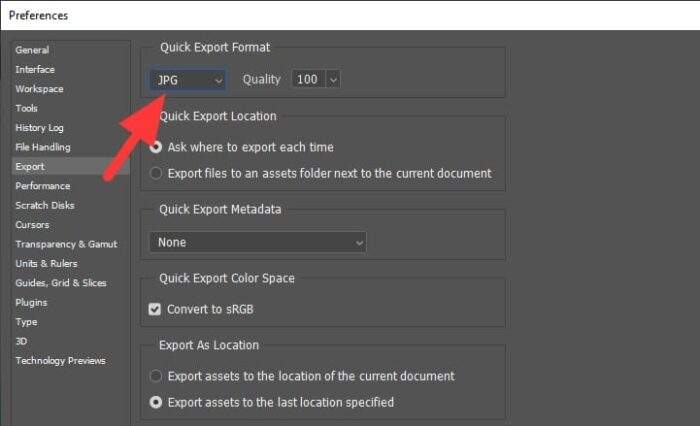700x426 pixels.
Task: Click the Quality 100 input field
Action: click(x=308, y=79)
